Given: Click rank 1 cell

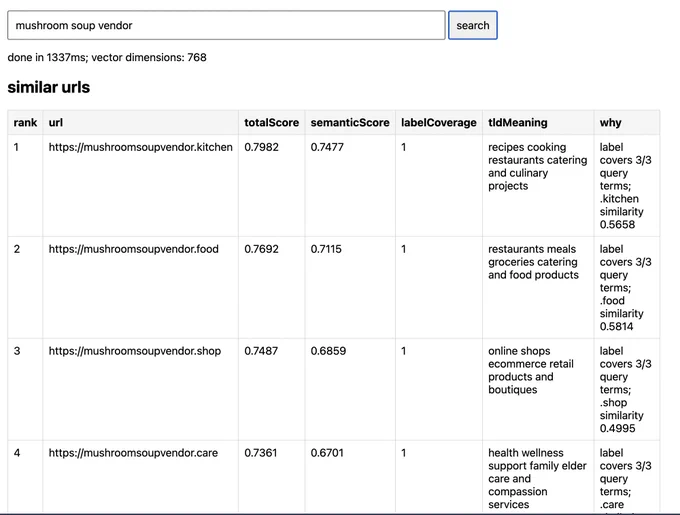Looking at the screenshot, I should click(25, 186).
